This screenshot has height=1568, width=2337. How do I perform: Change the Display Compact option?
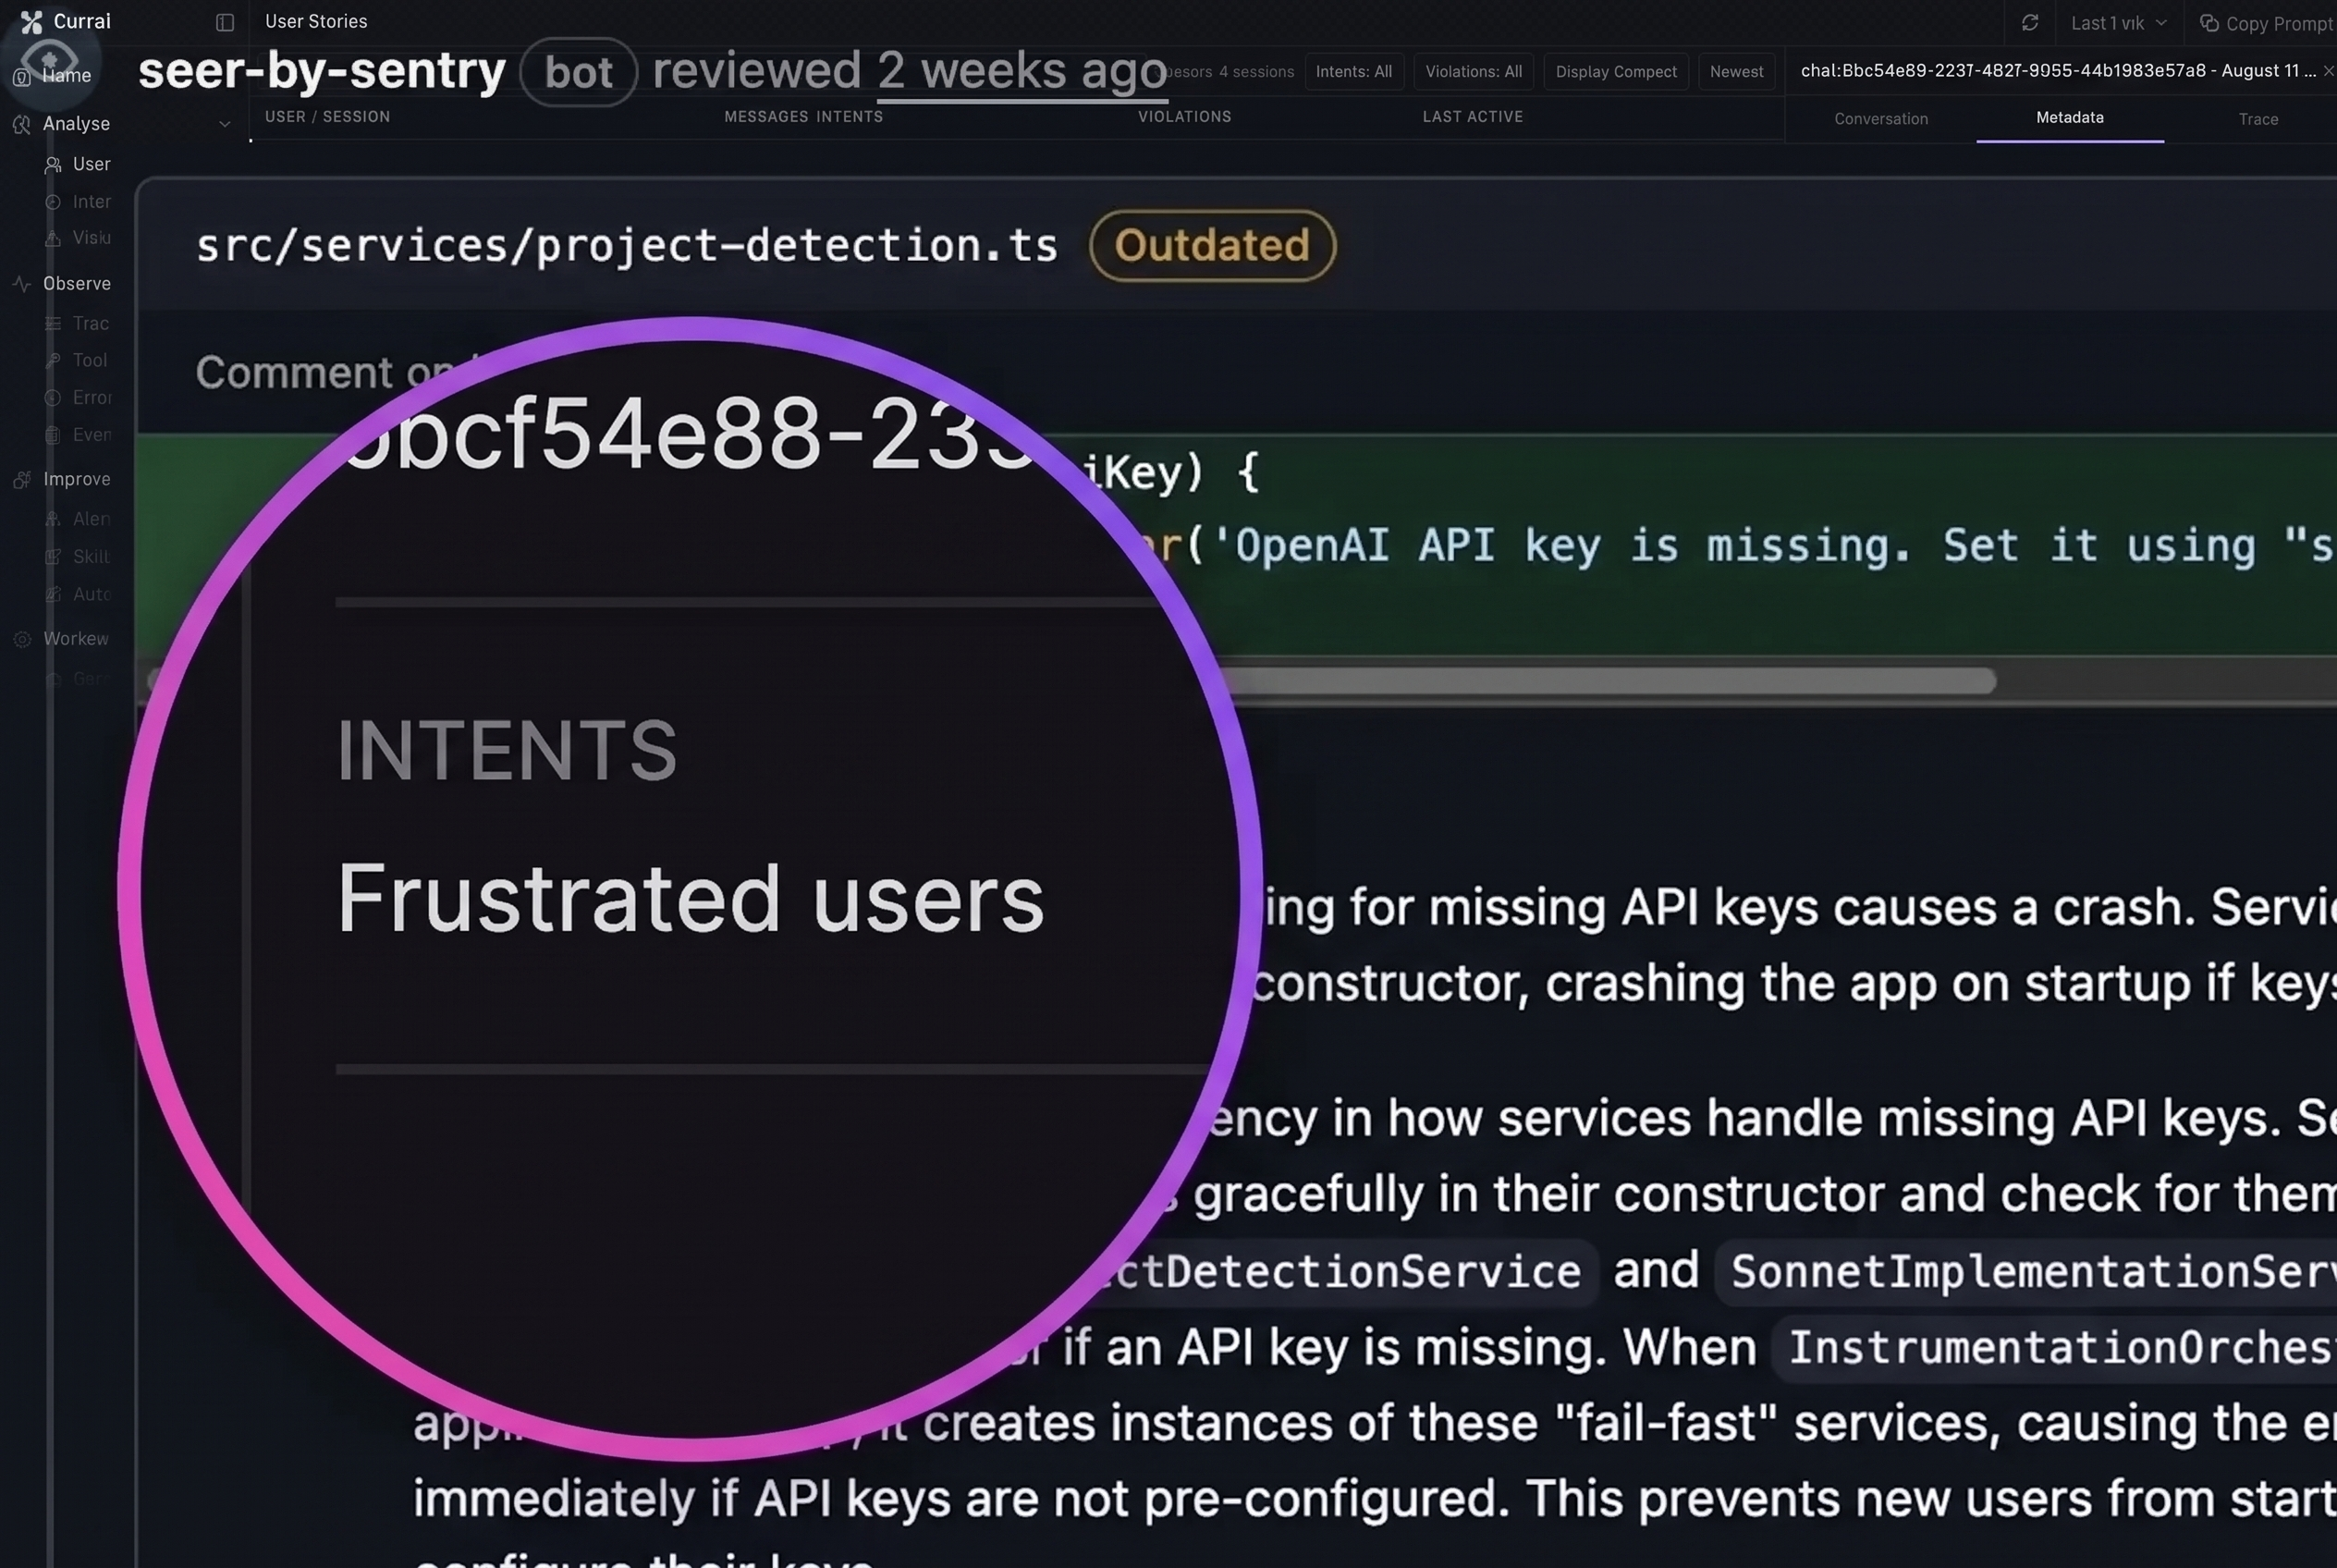[1616, 72]
